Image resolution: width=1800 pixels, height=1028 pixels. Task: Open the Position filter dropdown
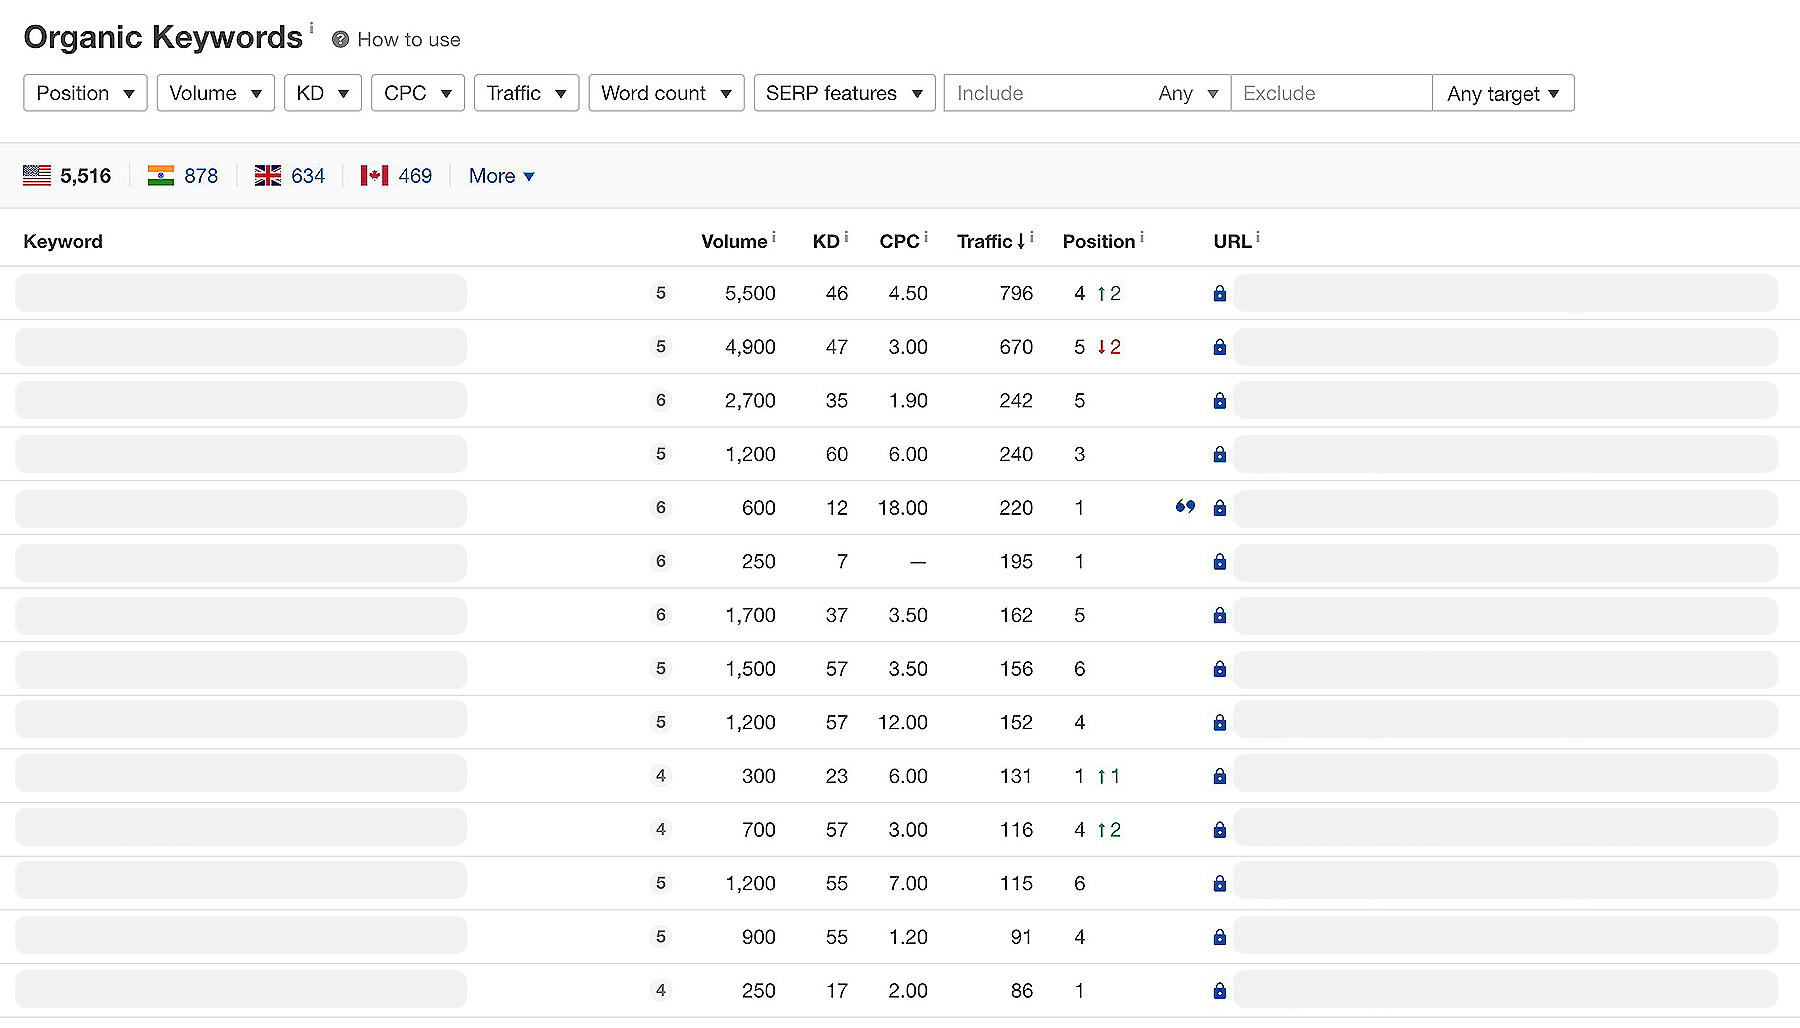[x=85, y=93]
